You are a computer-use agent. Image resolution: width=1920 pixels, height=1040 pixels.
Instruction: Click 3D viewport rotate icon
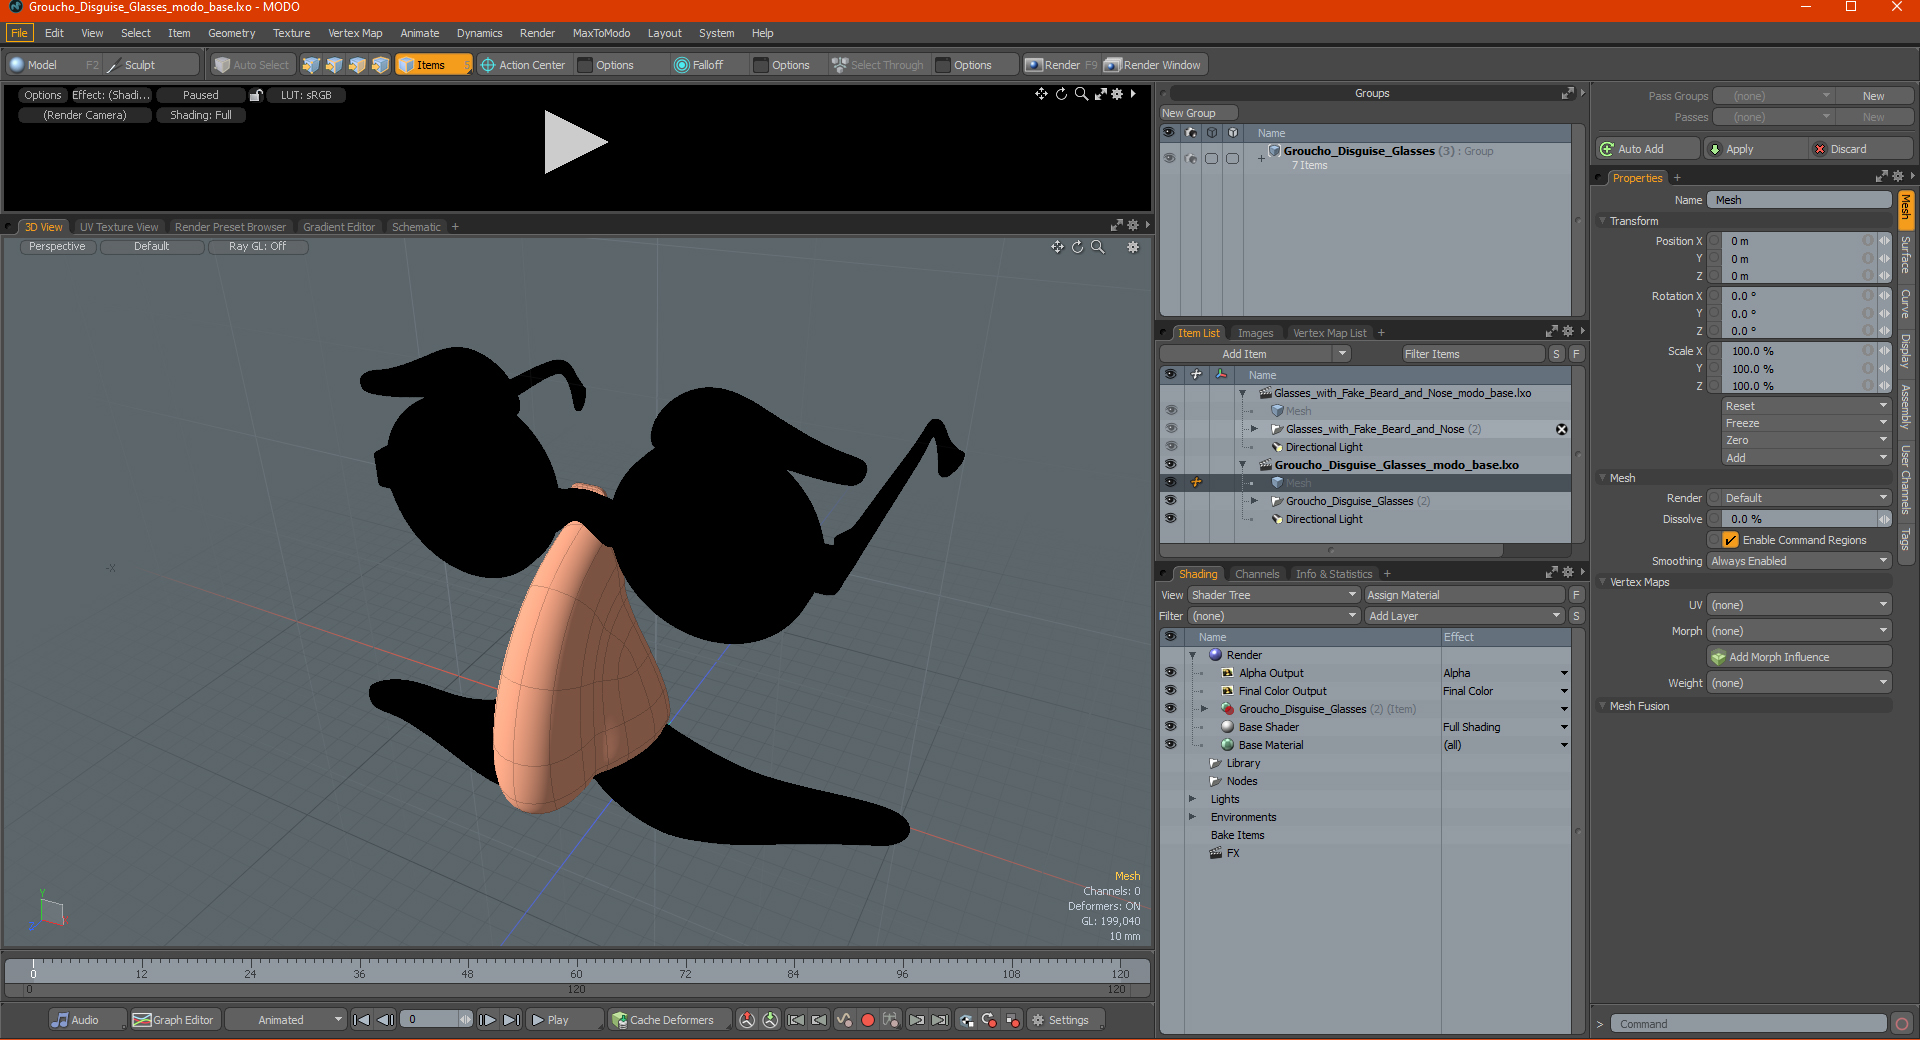tap(1077, 247)
